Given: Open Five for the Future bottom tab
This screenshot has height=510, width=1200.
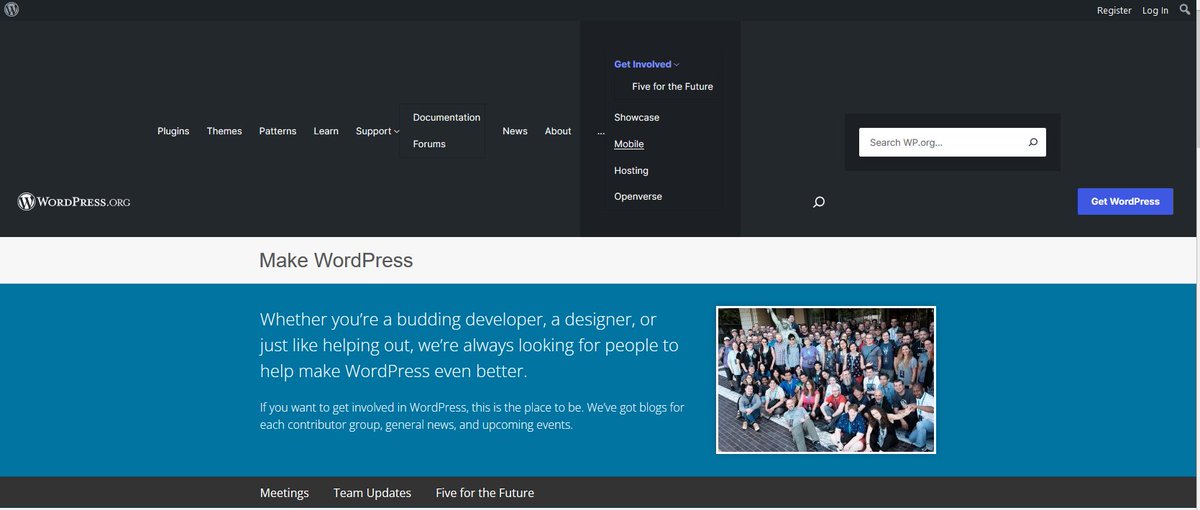Looking at the screenshot, I should (x=485, y=493).
